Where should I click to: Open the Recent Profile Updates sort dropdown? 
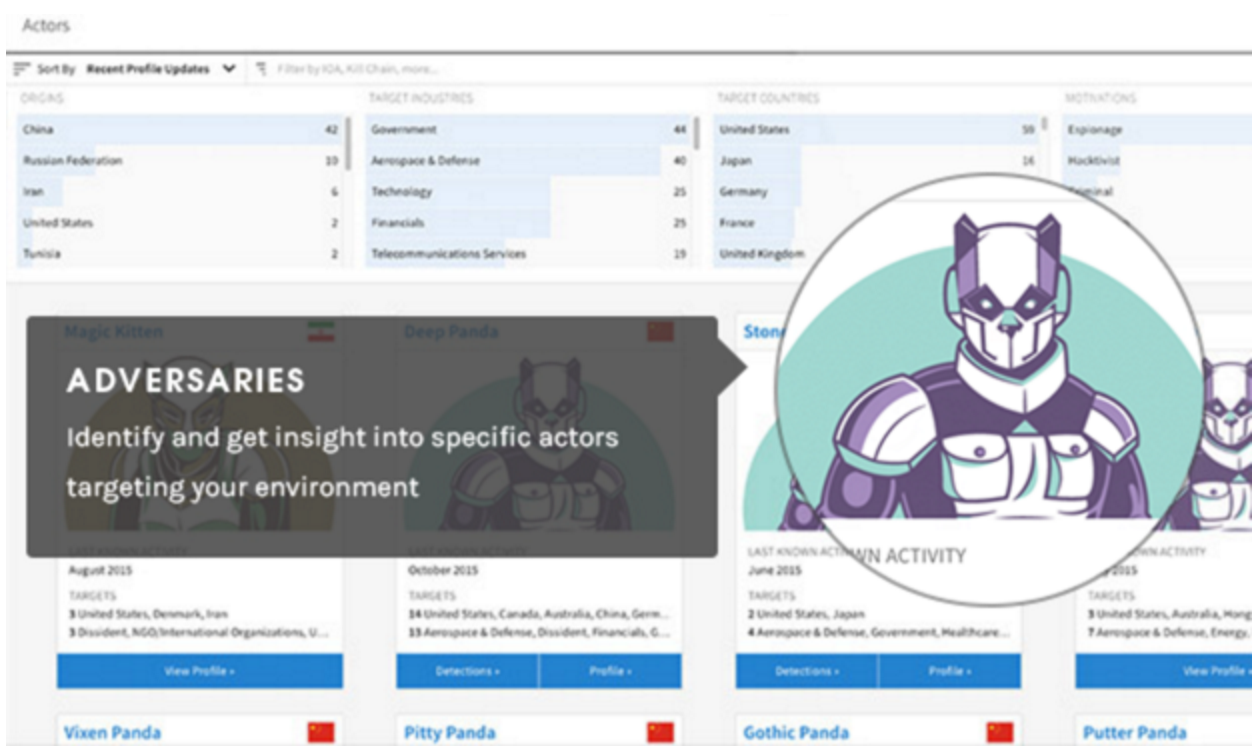160,69
